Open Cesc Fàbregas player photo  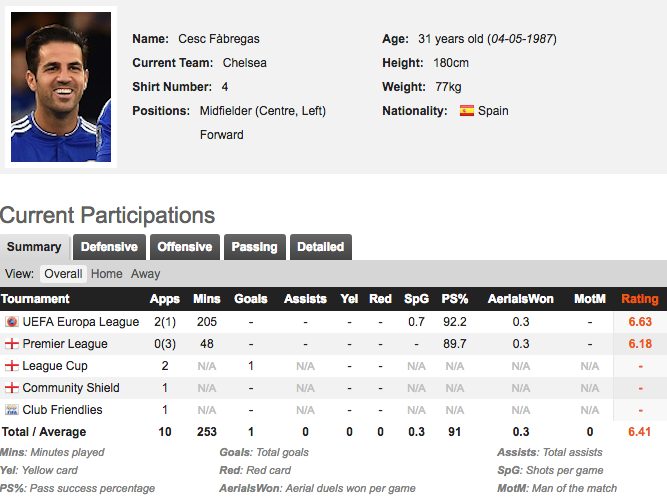click(61, 87)
